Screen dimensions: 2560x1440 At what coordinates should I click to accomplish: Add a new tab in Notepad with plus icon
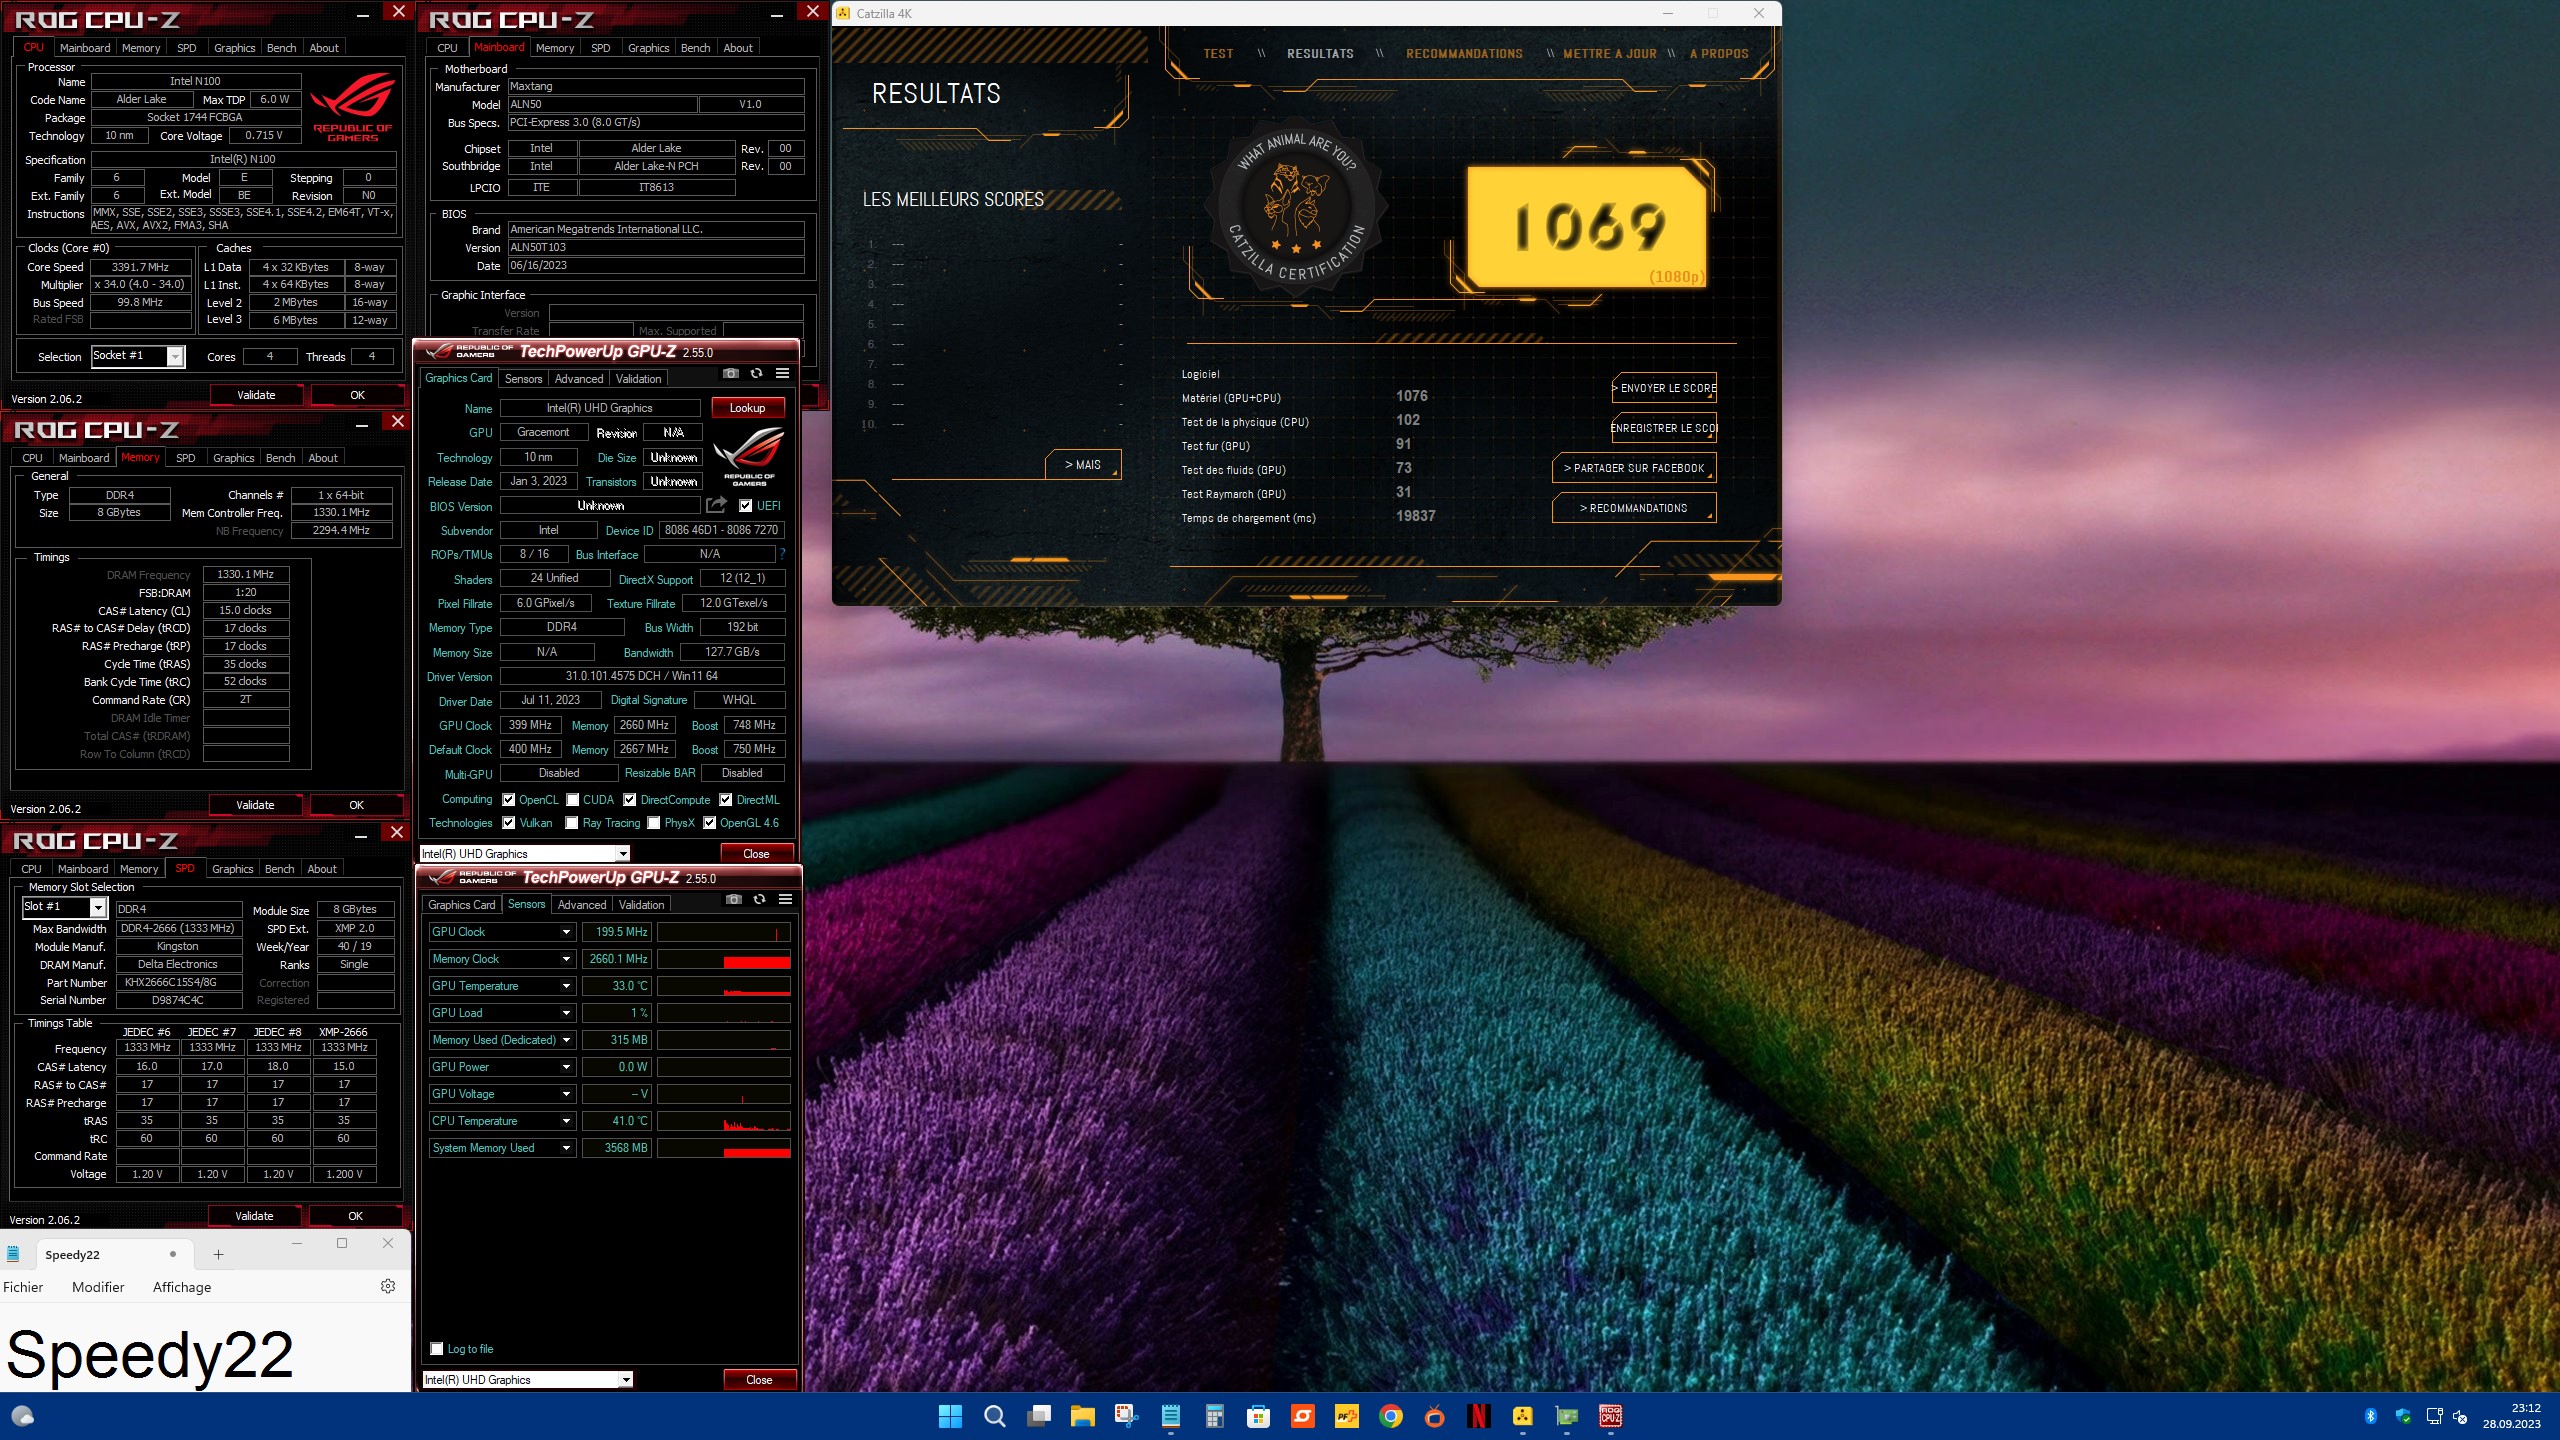tap(218, 1254)
